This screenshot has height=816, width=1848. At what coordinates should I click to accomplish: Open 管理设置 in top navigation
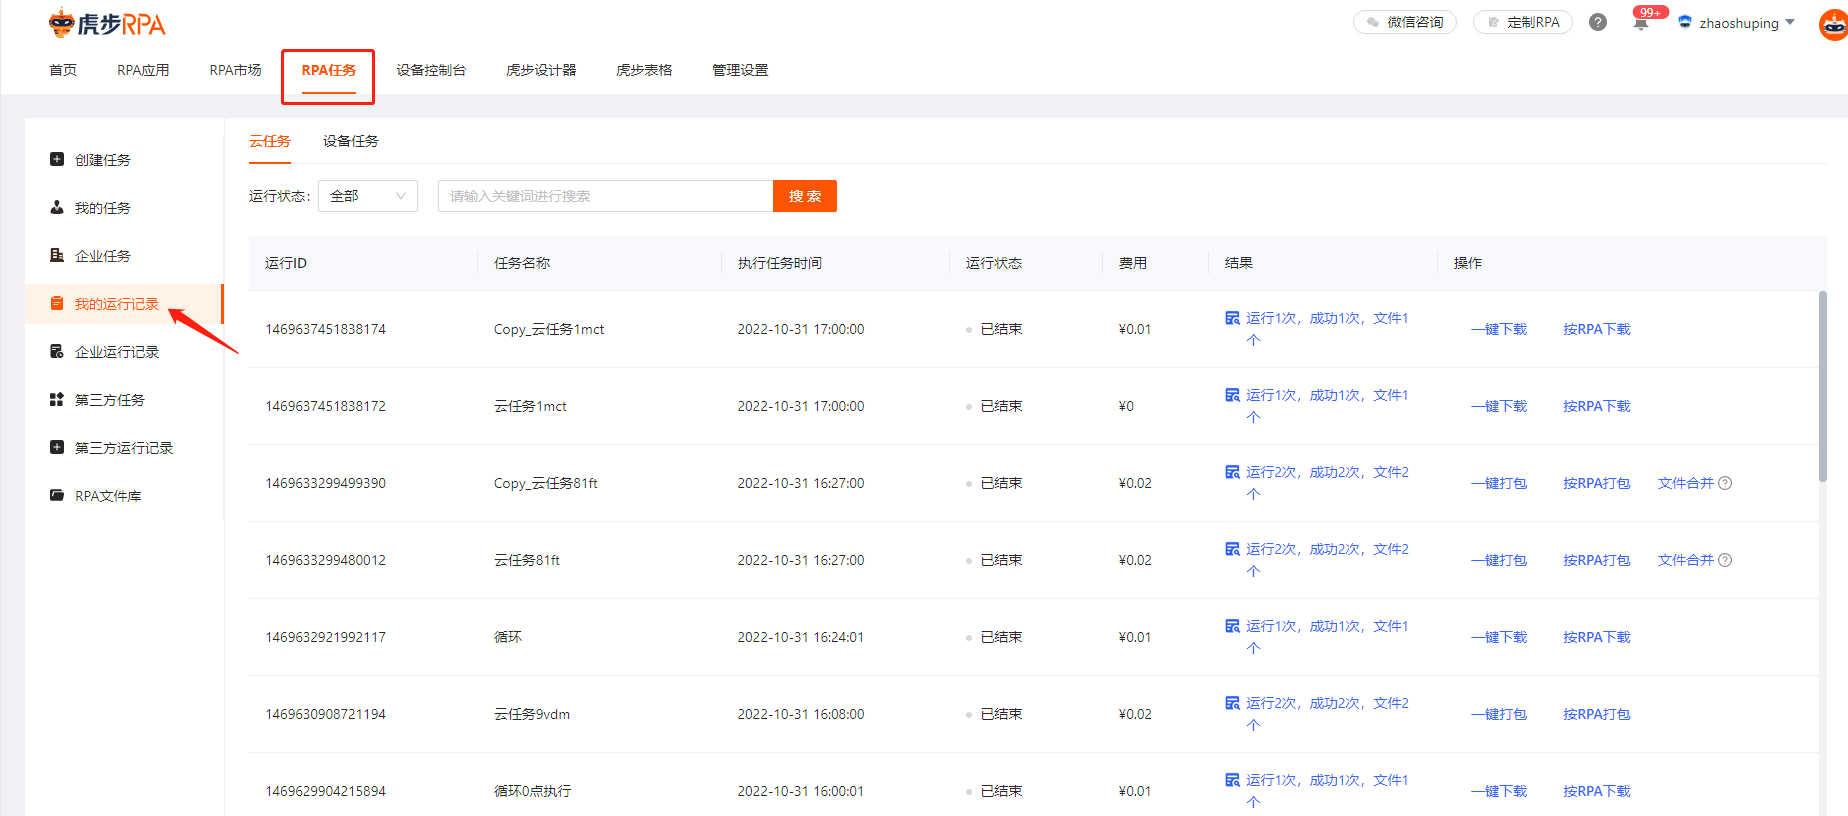tap(740, 70)
